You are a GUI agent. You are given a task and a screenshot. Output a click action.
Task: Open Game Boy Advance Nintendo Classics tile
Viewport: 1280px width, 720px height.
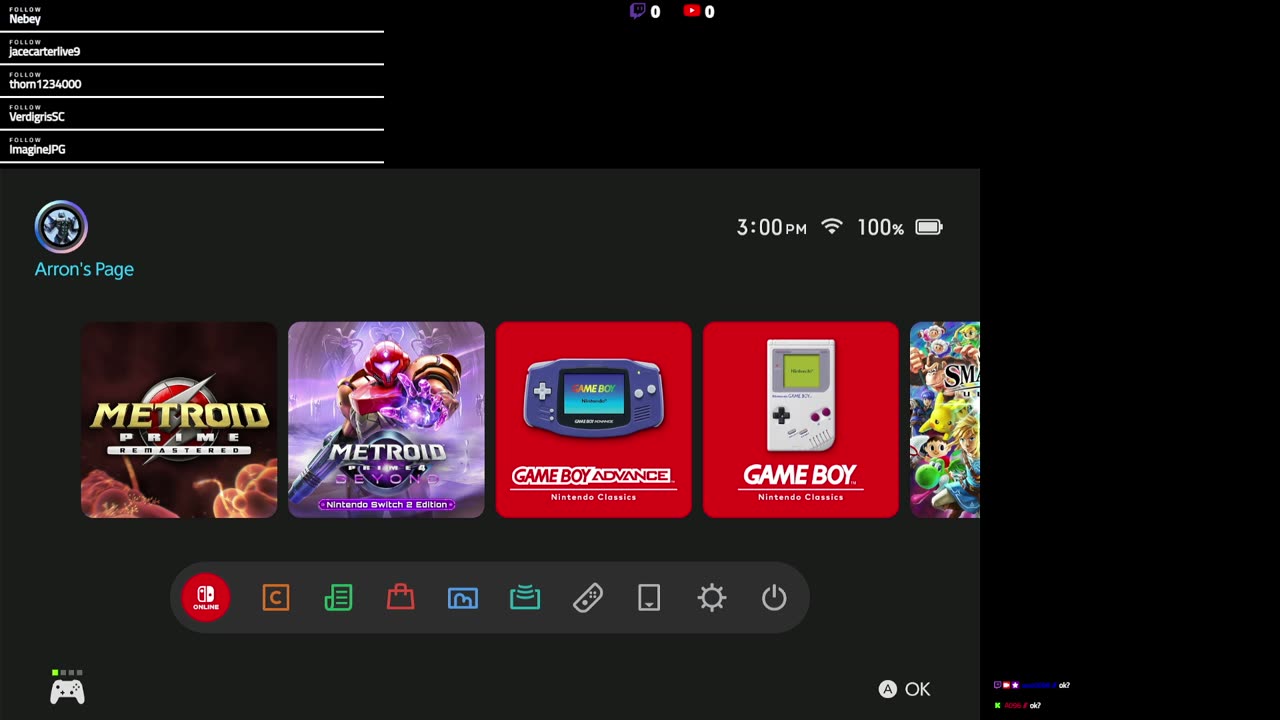pos(594,420)
